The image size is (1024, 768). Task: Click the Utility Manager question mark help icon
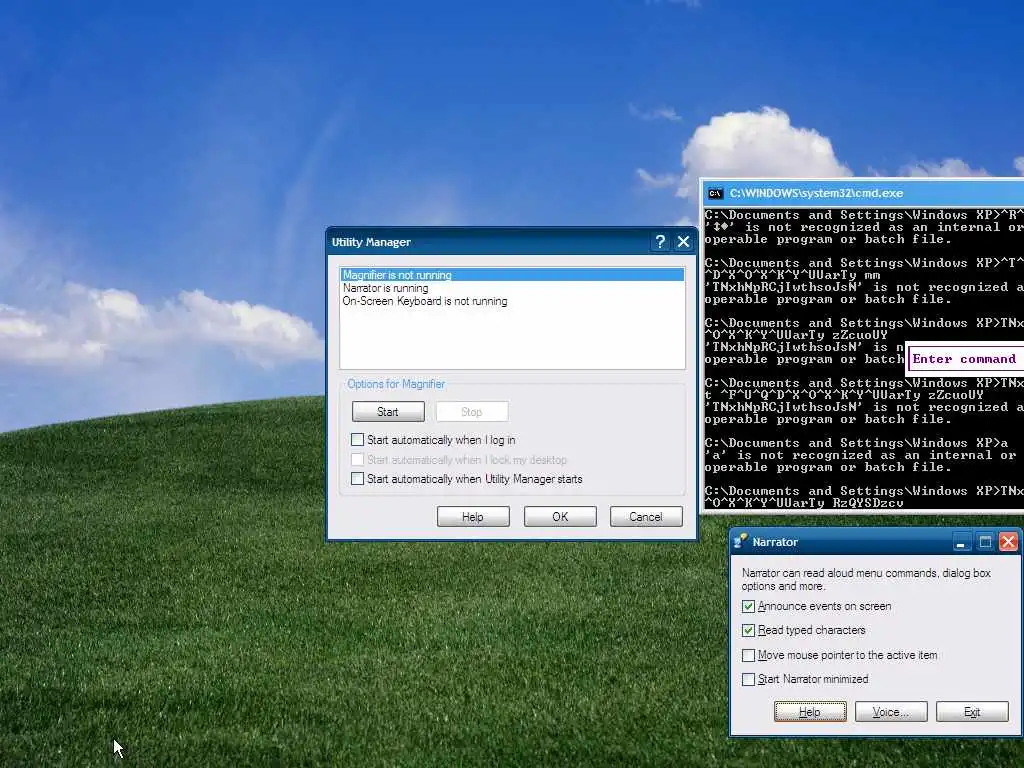click(660, 242)
